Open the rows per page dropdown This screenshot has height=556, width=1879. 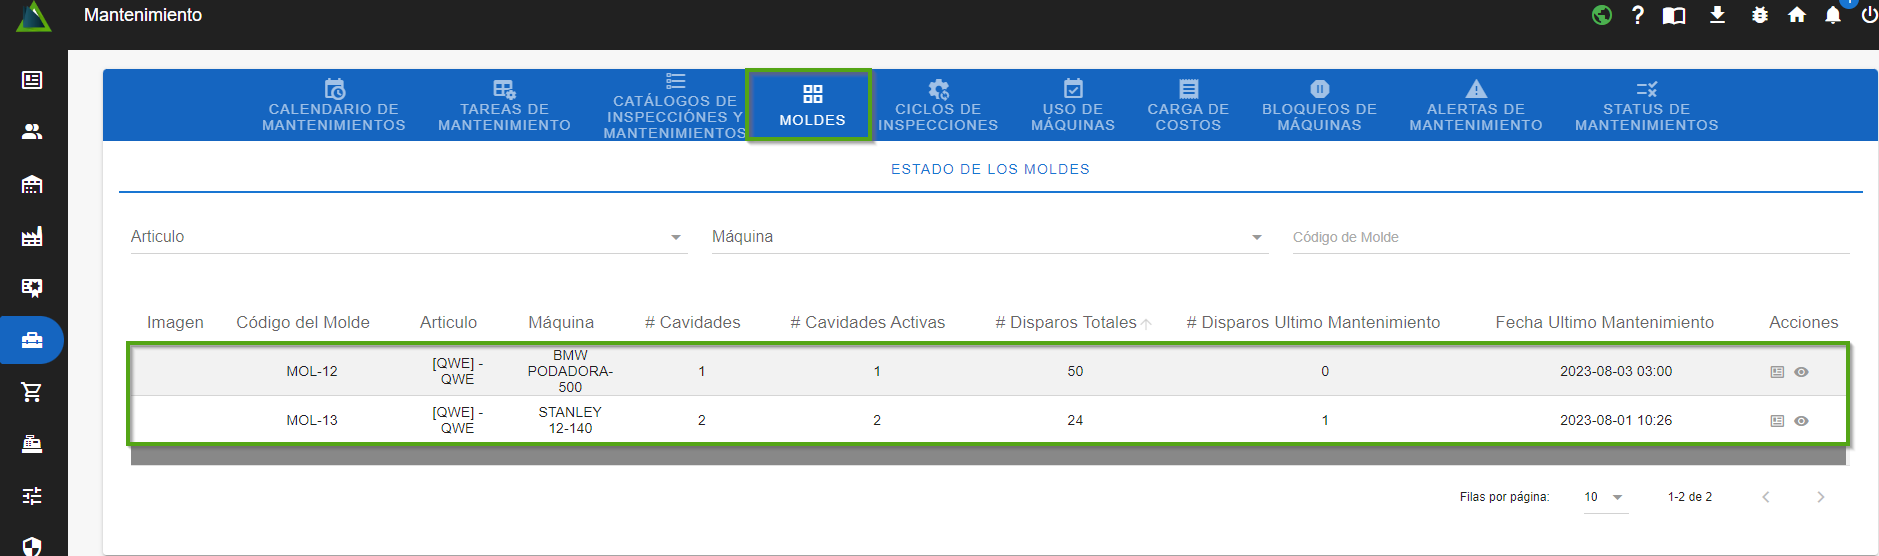pos(1605,497)
